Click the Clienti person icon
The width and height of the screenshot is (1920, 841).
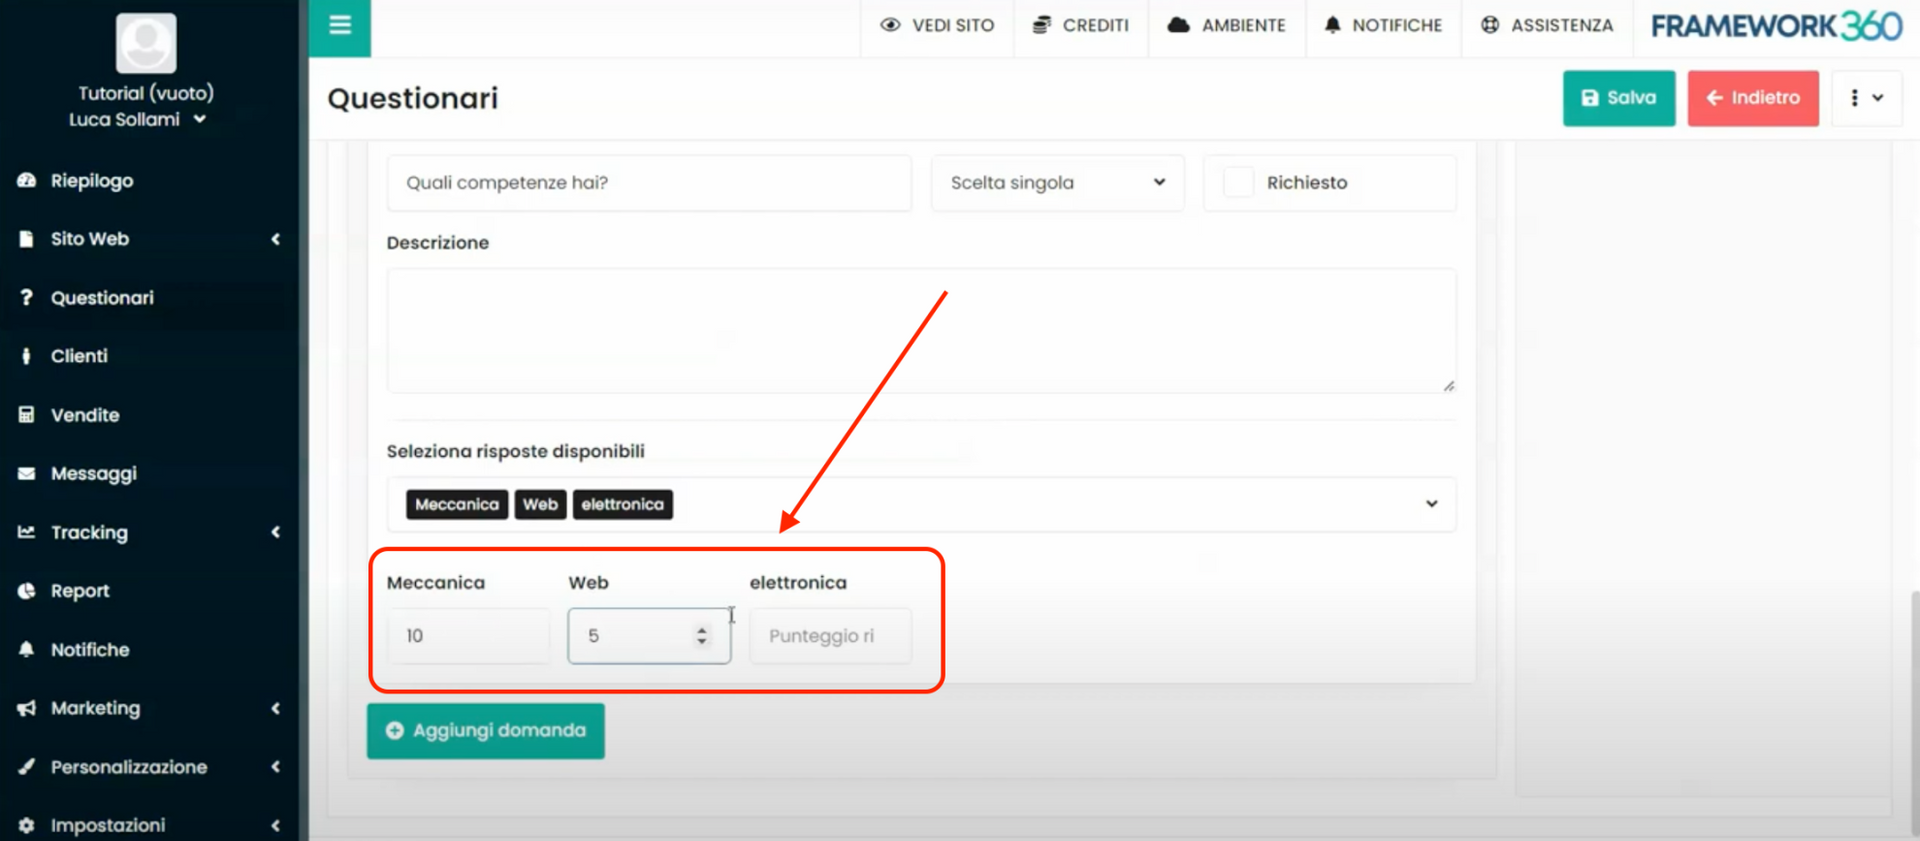click(x=27, y=356)
